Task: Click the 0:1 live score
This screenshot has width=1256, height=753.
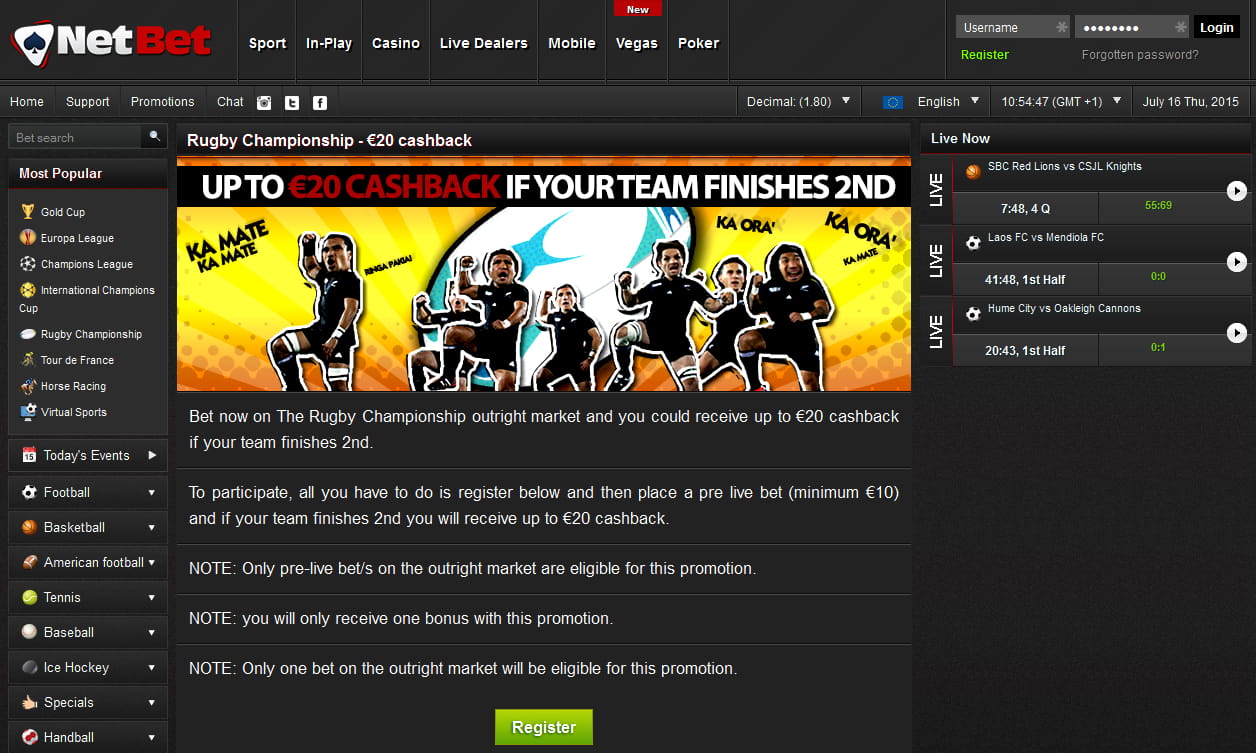Action: click(1159, 348)
